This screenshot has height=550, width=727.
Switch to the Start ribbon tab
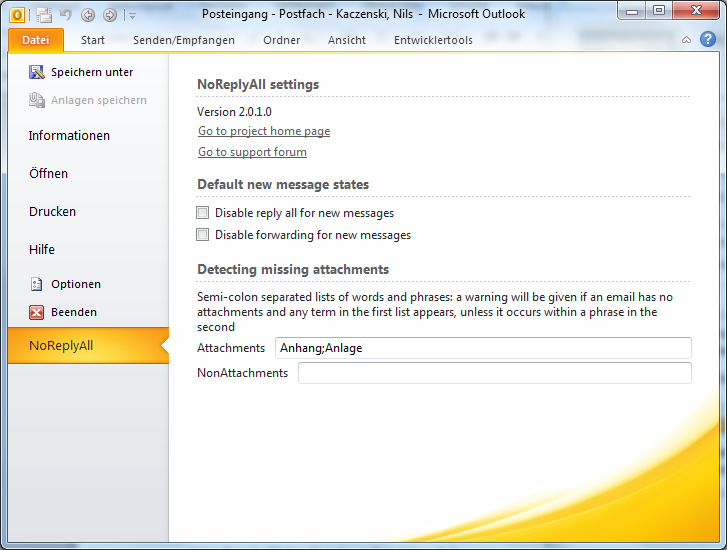point(93,40)
